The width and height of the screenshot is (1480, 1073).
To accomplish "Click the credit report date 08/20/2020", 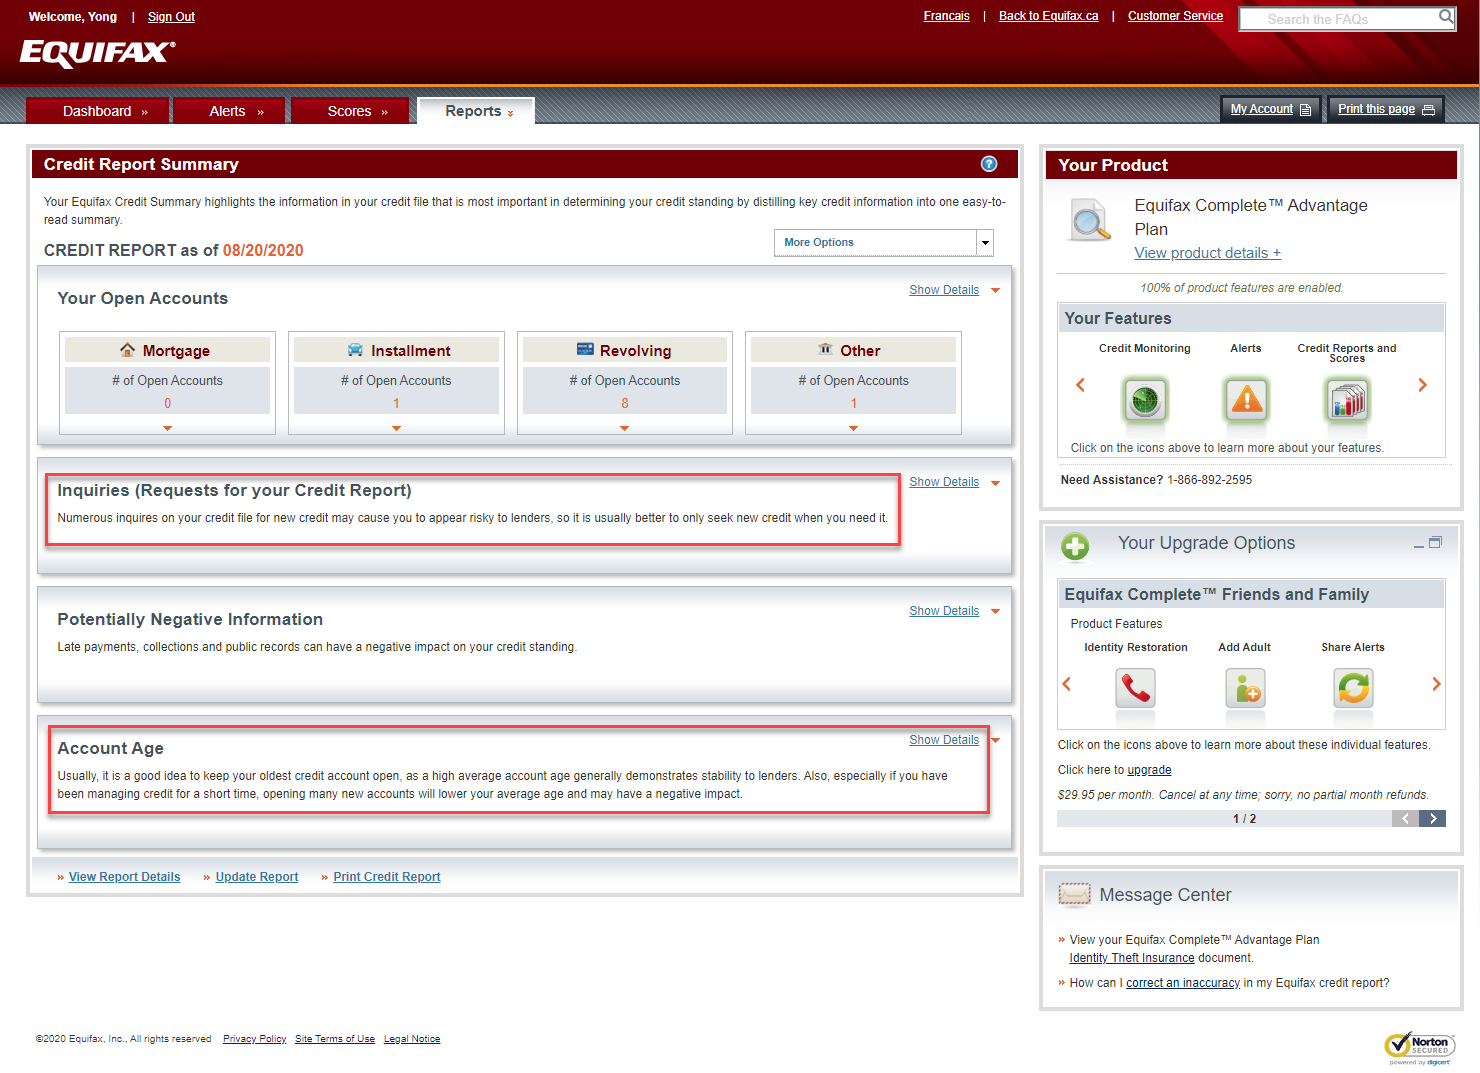I will click(263, 250).
